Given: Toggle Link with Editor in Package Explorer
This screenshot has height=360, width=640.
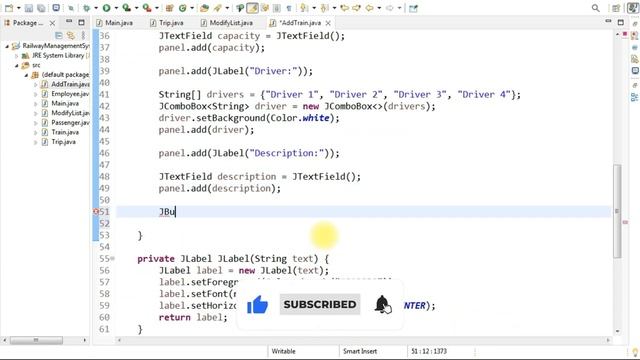Looking at the screenshot, I should [x=71, y=36].
